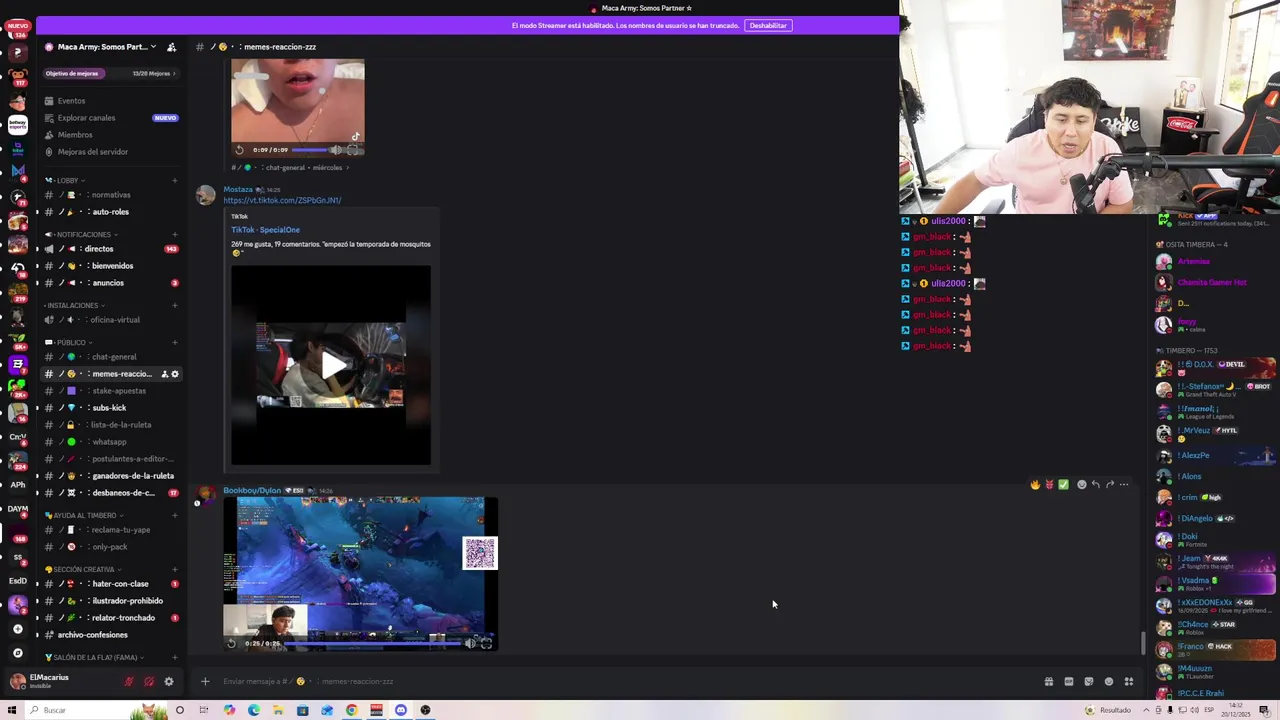
Task: Open the gift icon in message bar
Action: coord(1049,681)
